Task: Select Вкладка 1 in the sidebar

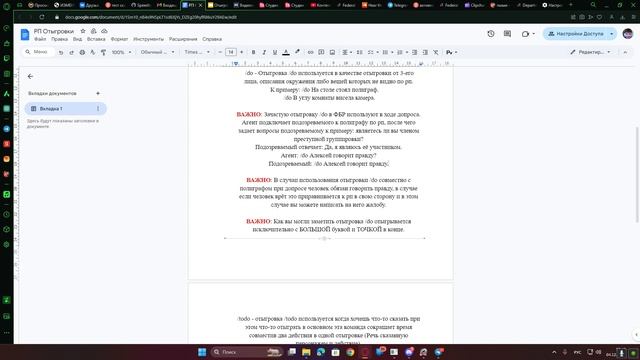Action: click(65, 109)
